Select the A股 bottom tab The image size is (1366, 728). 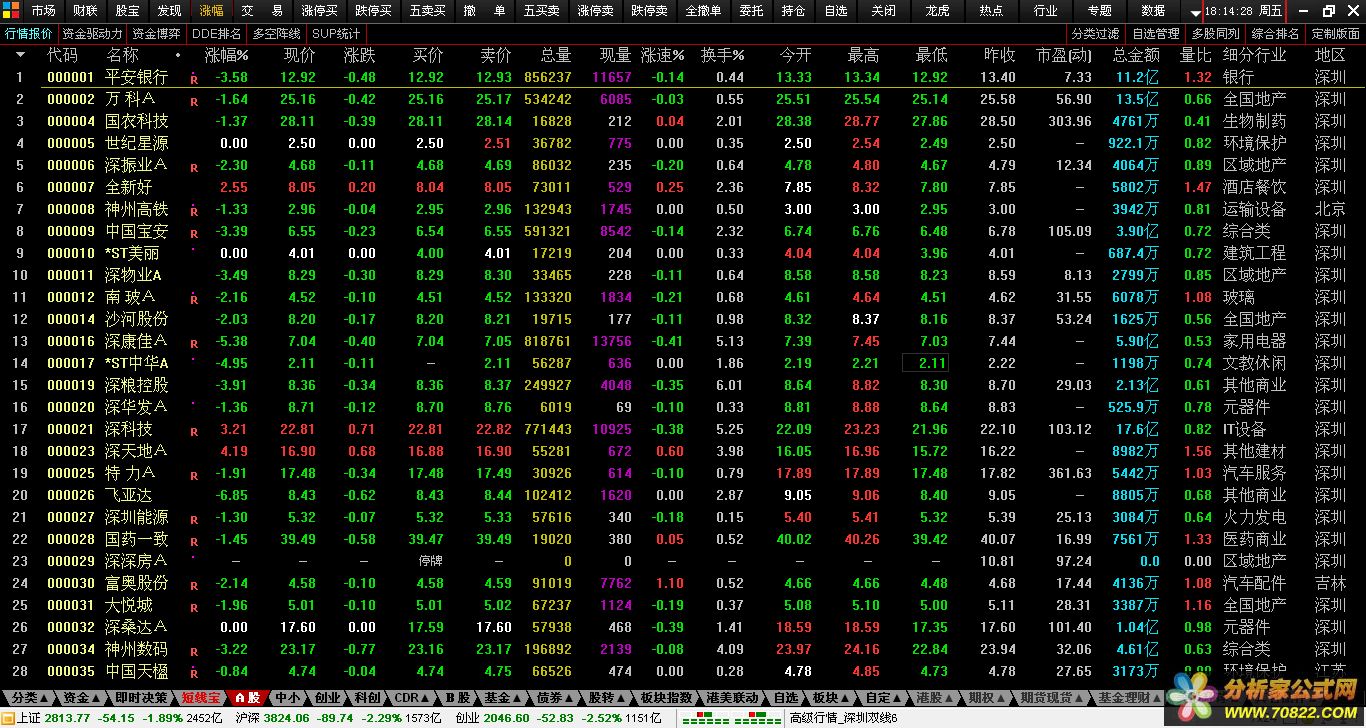click(246, 697)
